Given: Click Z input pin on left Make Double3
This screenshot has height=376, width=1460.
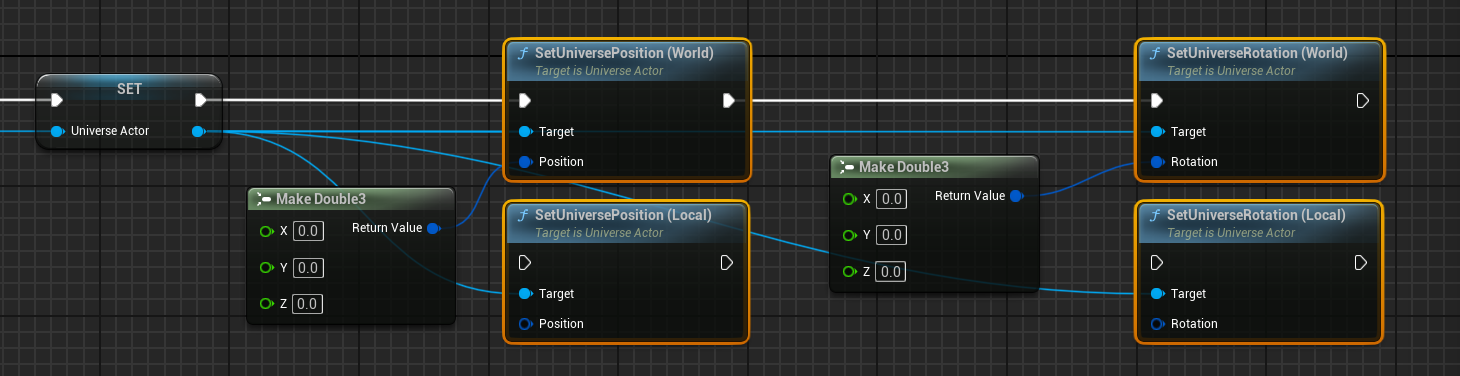Looking at the screenshot, I should pyautogui.click(x=266, y=304).
